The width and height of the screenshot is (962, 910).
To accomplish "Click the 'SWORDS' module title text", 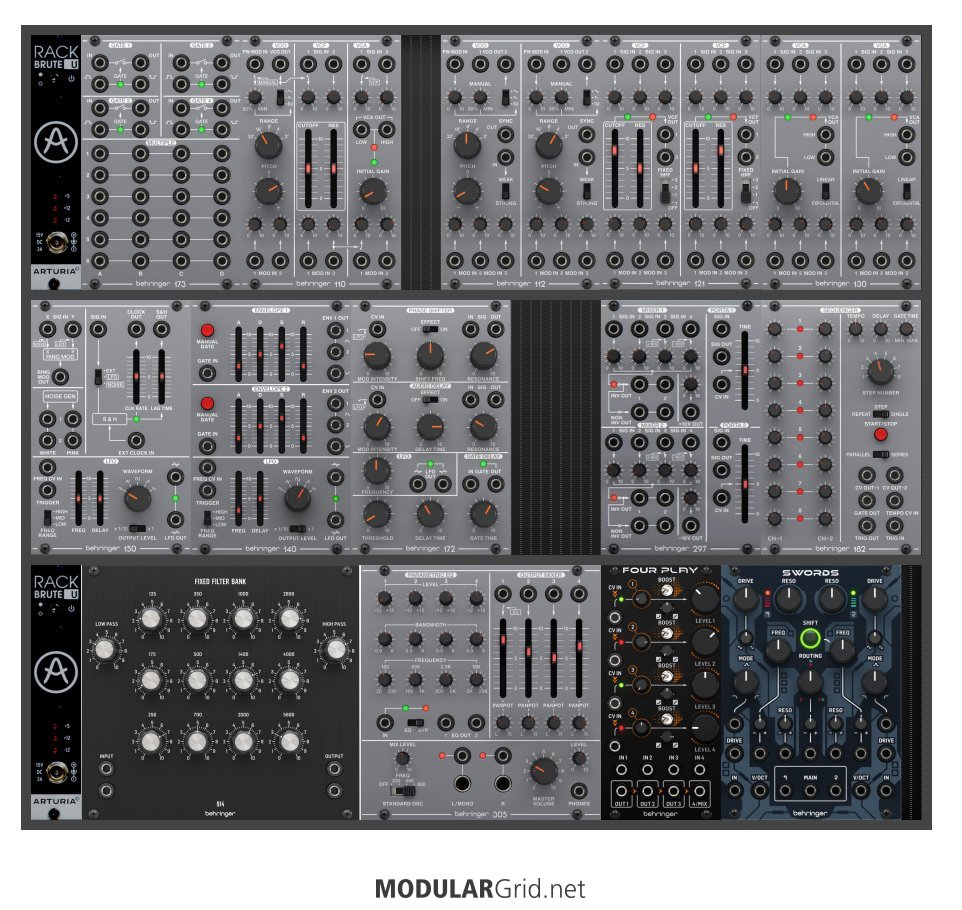I will (x=810, y=573).
